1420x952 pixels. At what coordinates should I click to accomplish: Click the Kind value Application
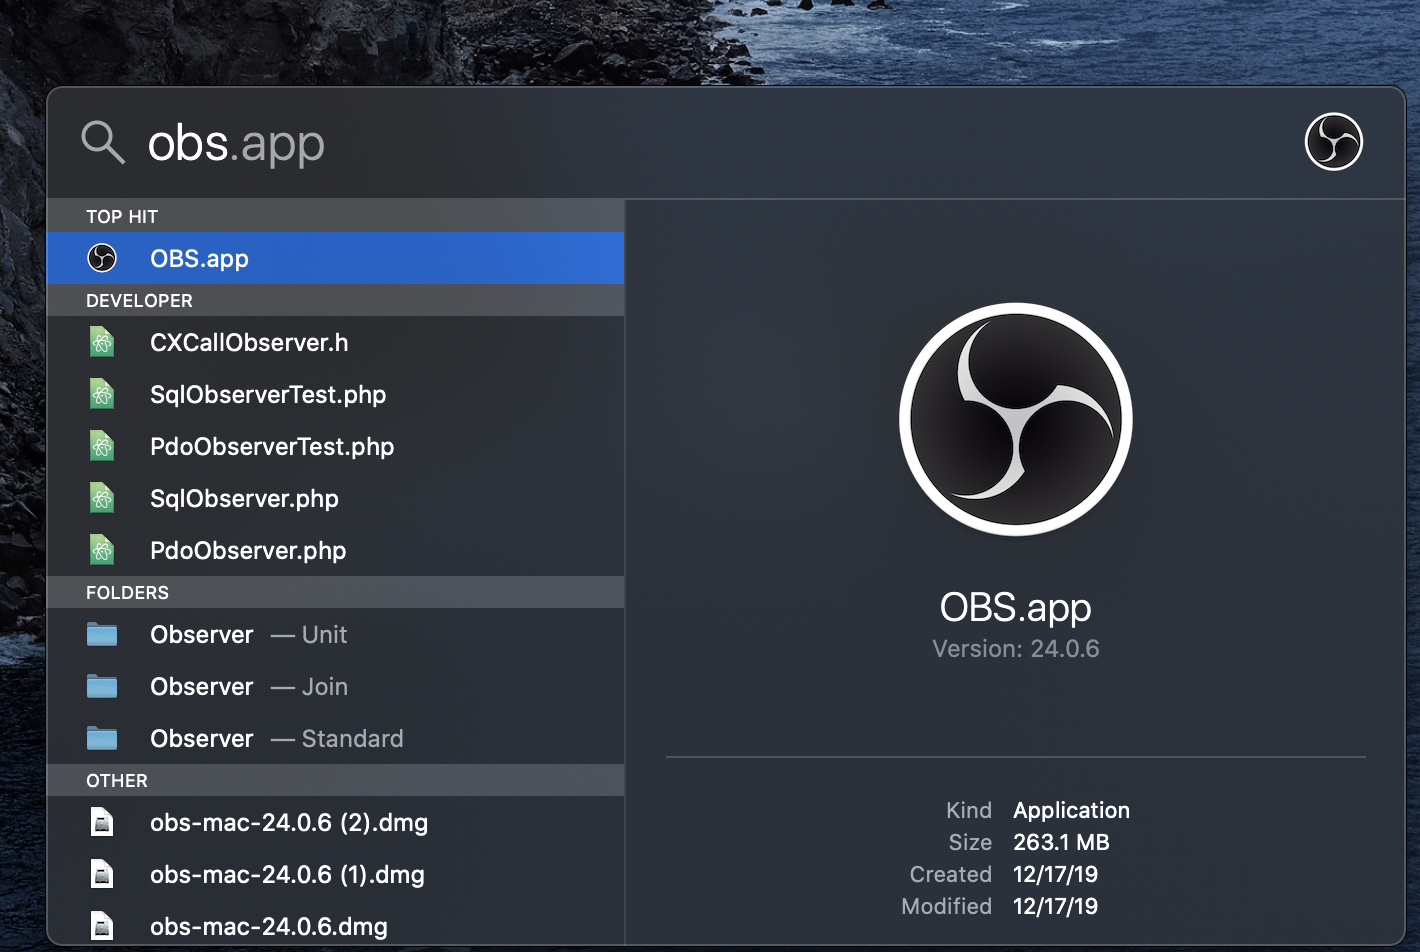click(x=1071, y=810)
